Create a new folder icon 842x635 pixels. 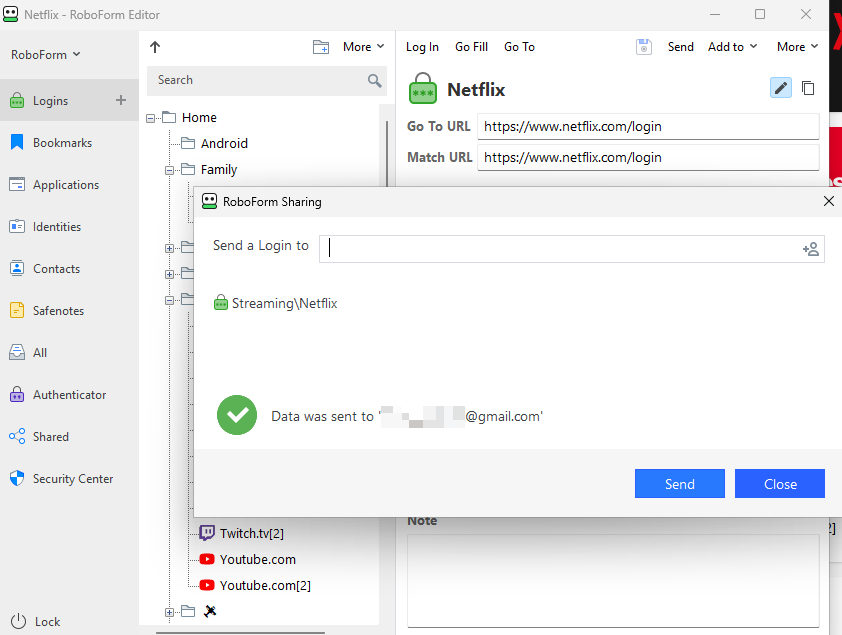[321, 47]
